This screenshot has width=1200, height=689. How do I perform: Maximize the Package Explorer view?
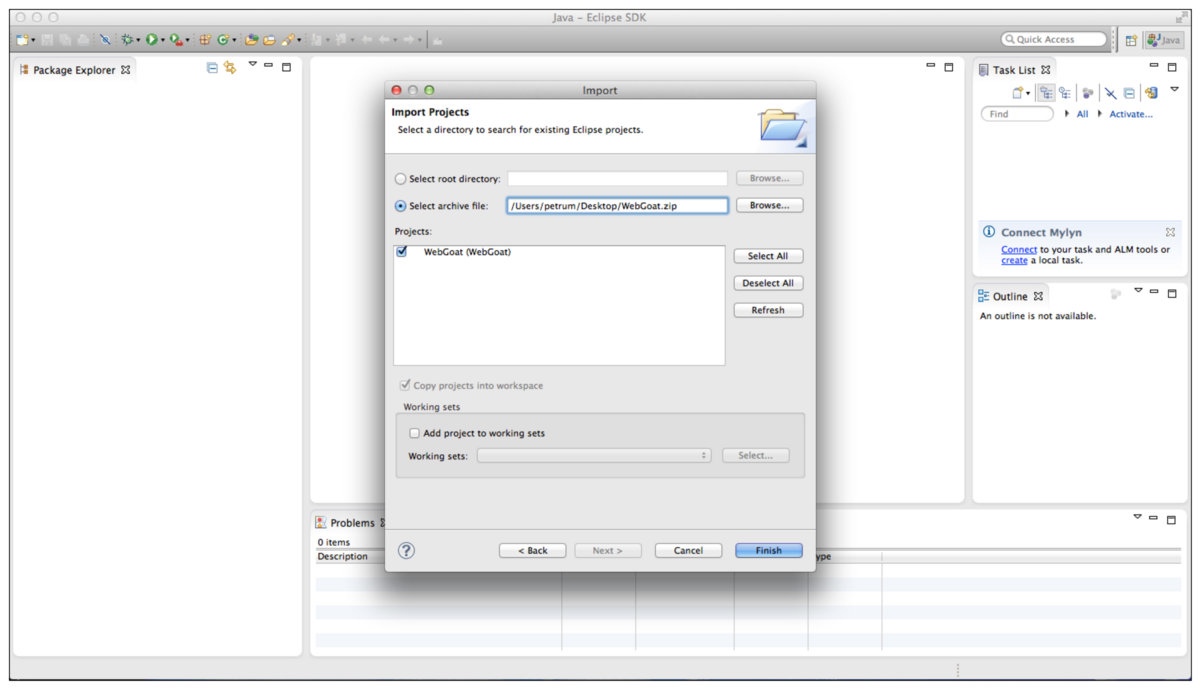tap(286, 67)
